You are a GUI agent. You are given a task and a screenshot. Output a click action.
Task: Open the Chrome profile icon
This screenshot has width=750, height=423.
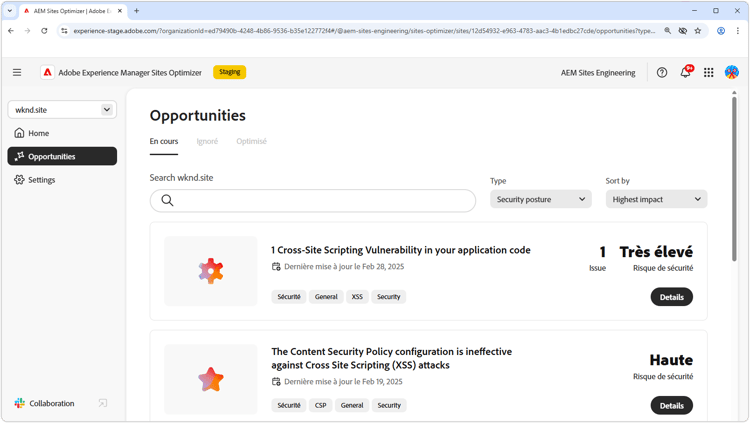point(721,31)
